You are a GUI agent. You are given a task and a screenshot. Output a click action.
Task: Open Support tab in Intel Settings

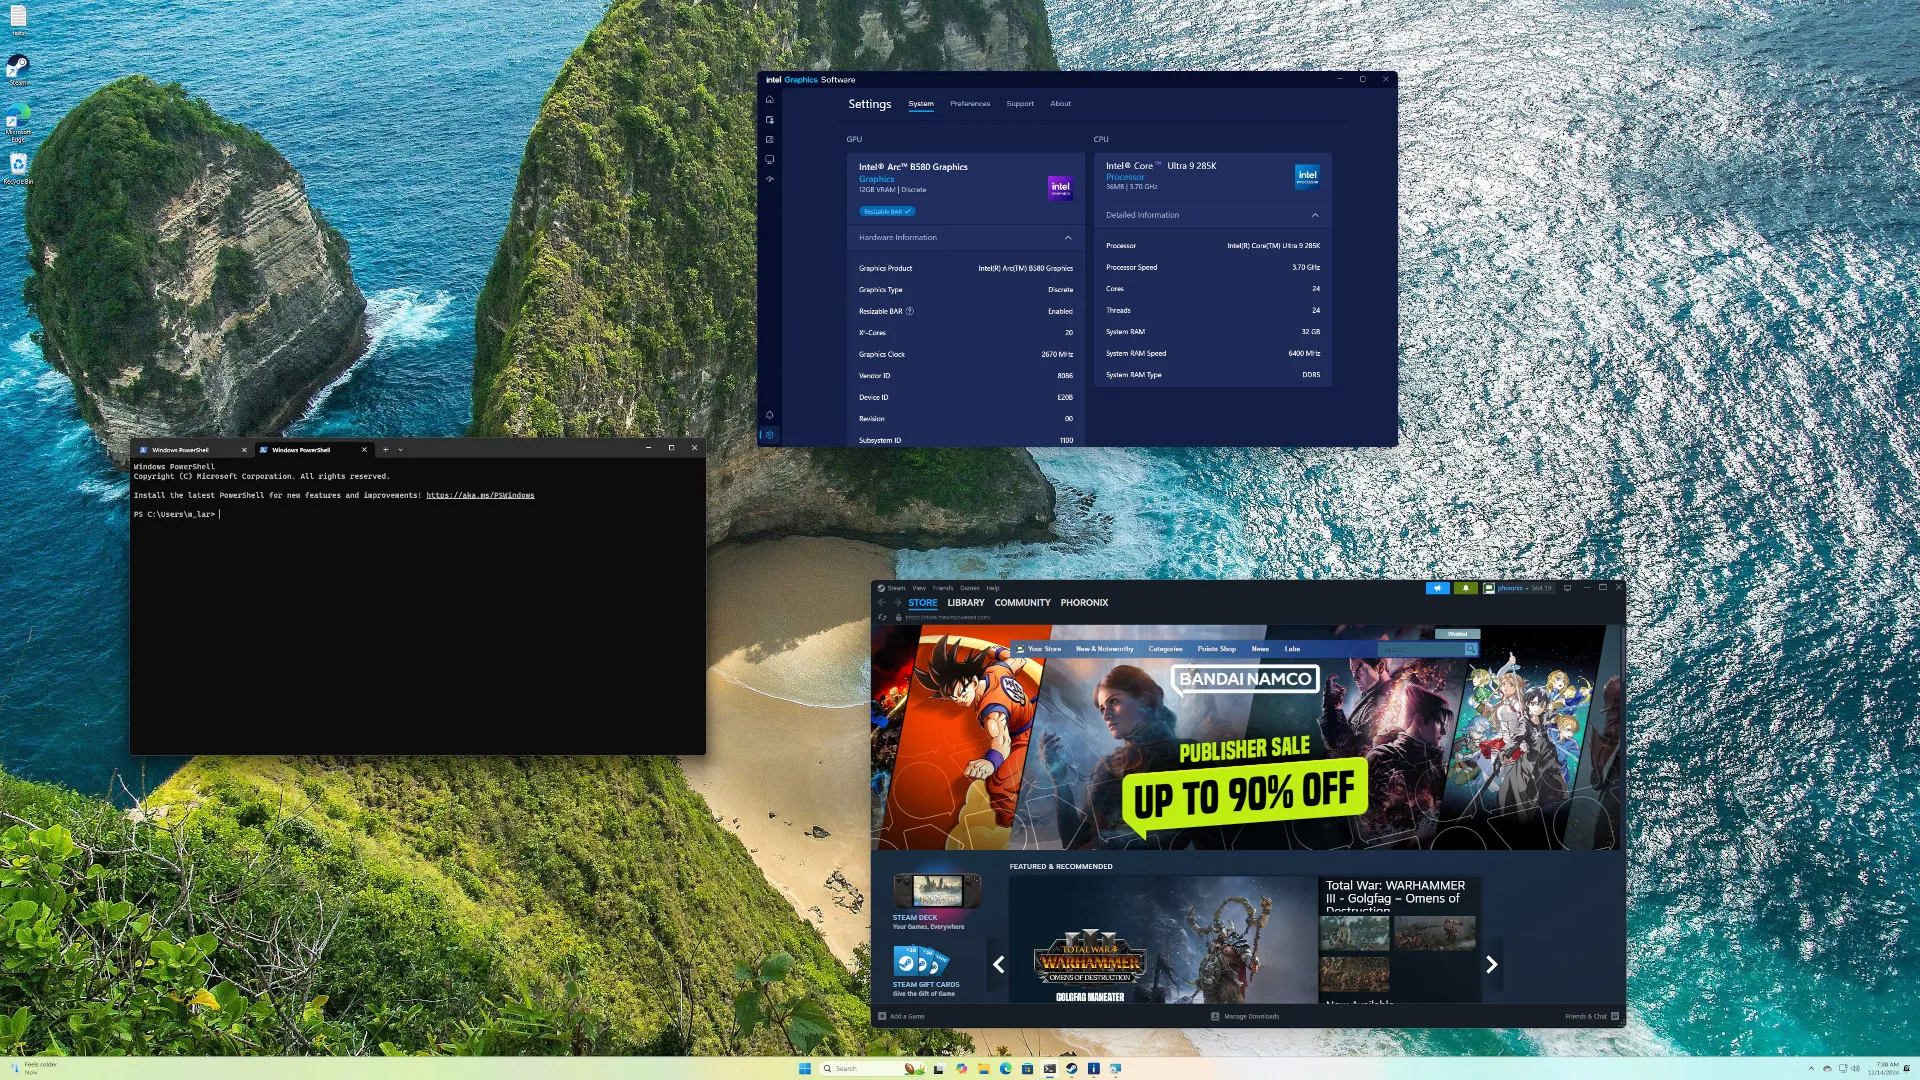pyautogui.click(x=1020, y=104)
